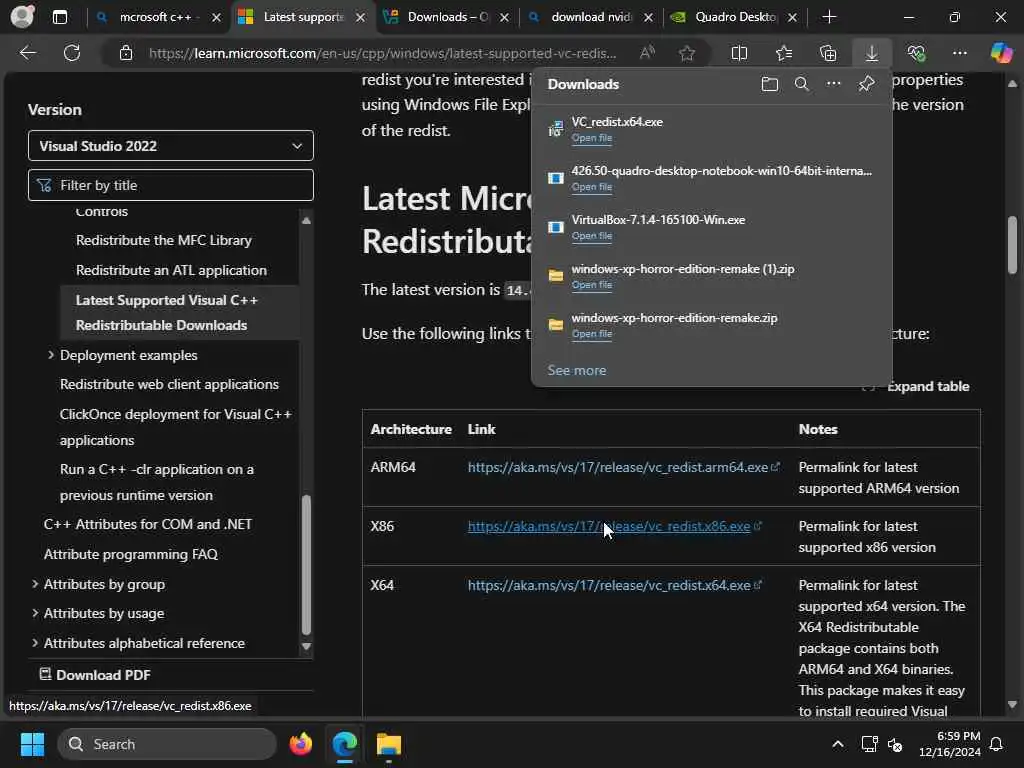Open Redistribute web client applications
Image resolution: width=1024 pixels, height=768 pixels.
169,384
